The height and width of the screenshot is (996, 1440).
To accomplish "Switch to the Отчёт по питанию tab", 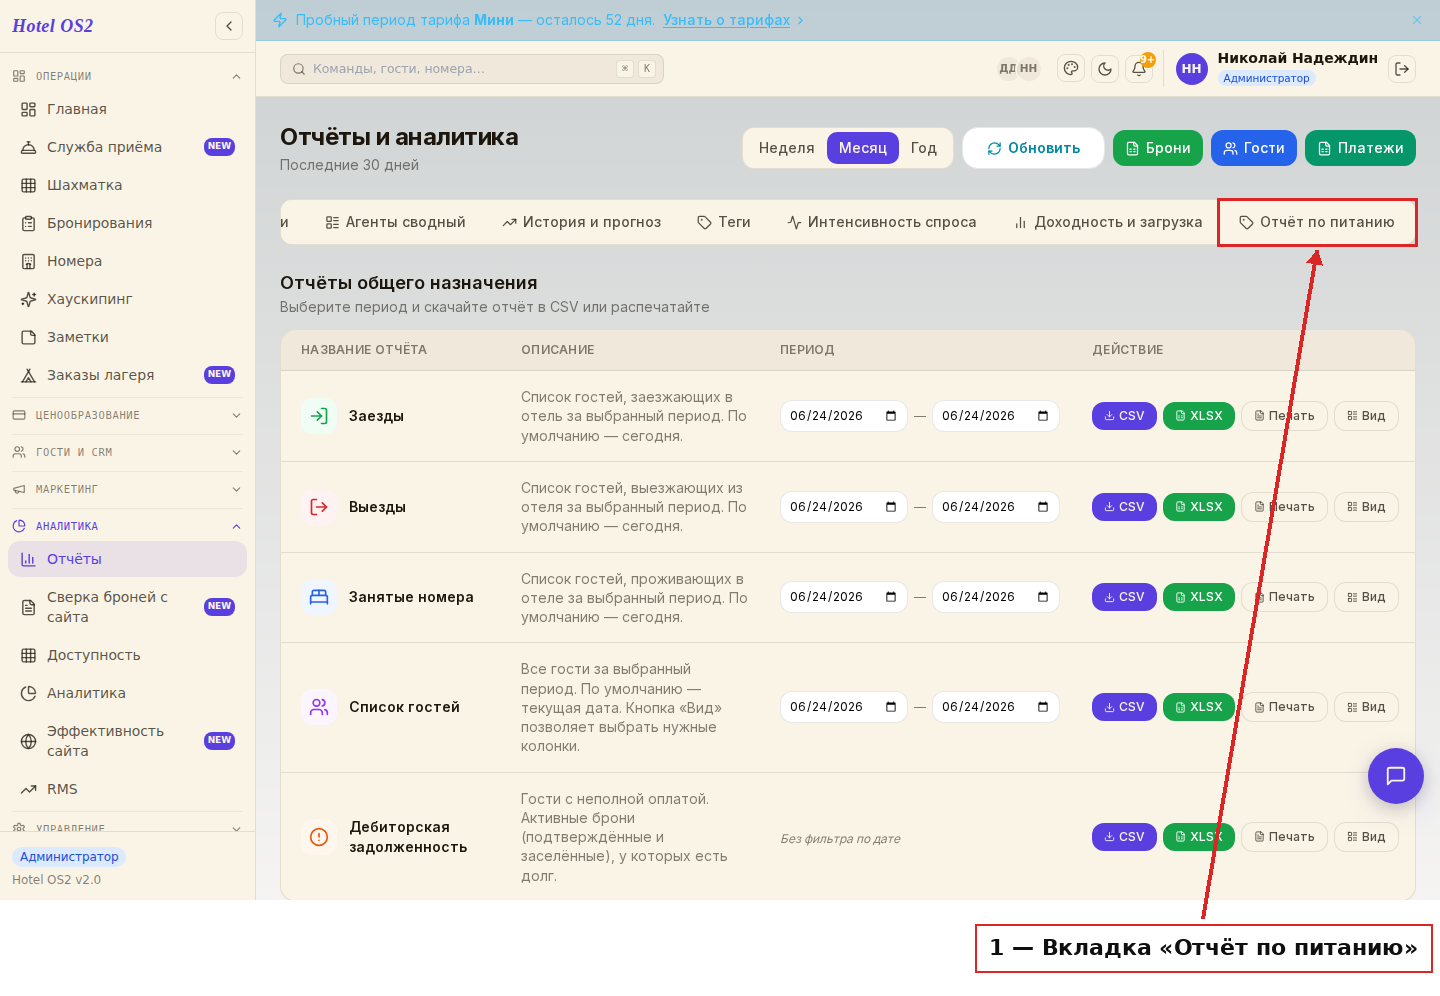I will tap(1317, 222).
